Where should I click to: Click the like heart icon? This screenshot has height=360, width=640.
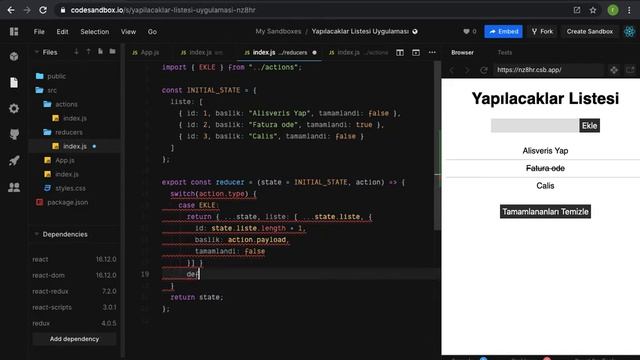(466, 31)
